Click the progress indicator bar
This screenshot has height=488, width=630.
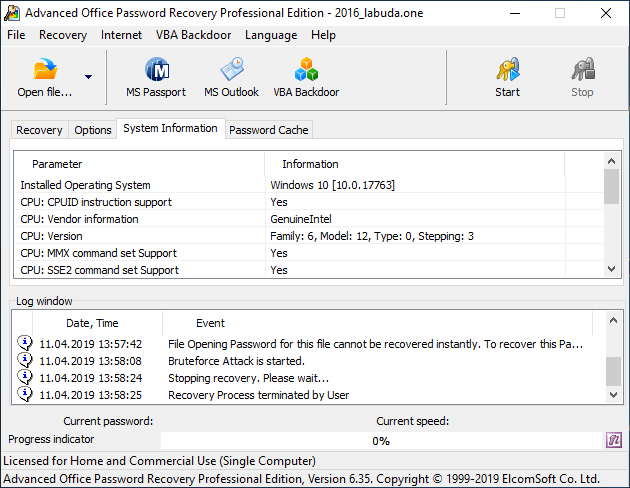[380, 441]
